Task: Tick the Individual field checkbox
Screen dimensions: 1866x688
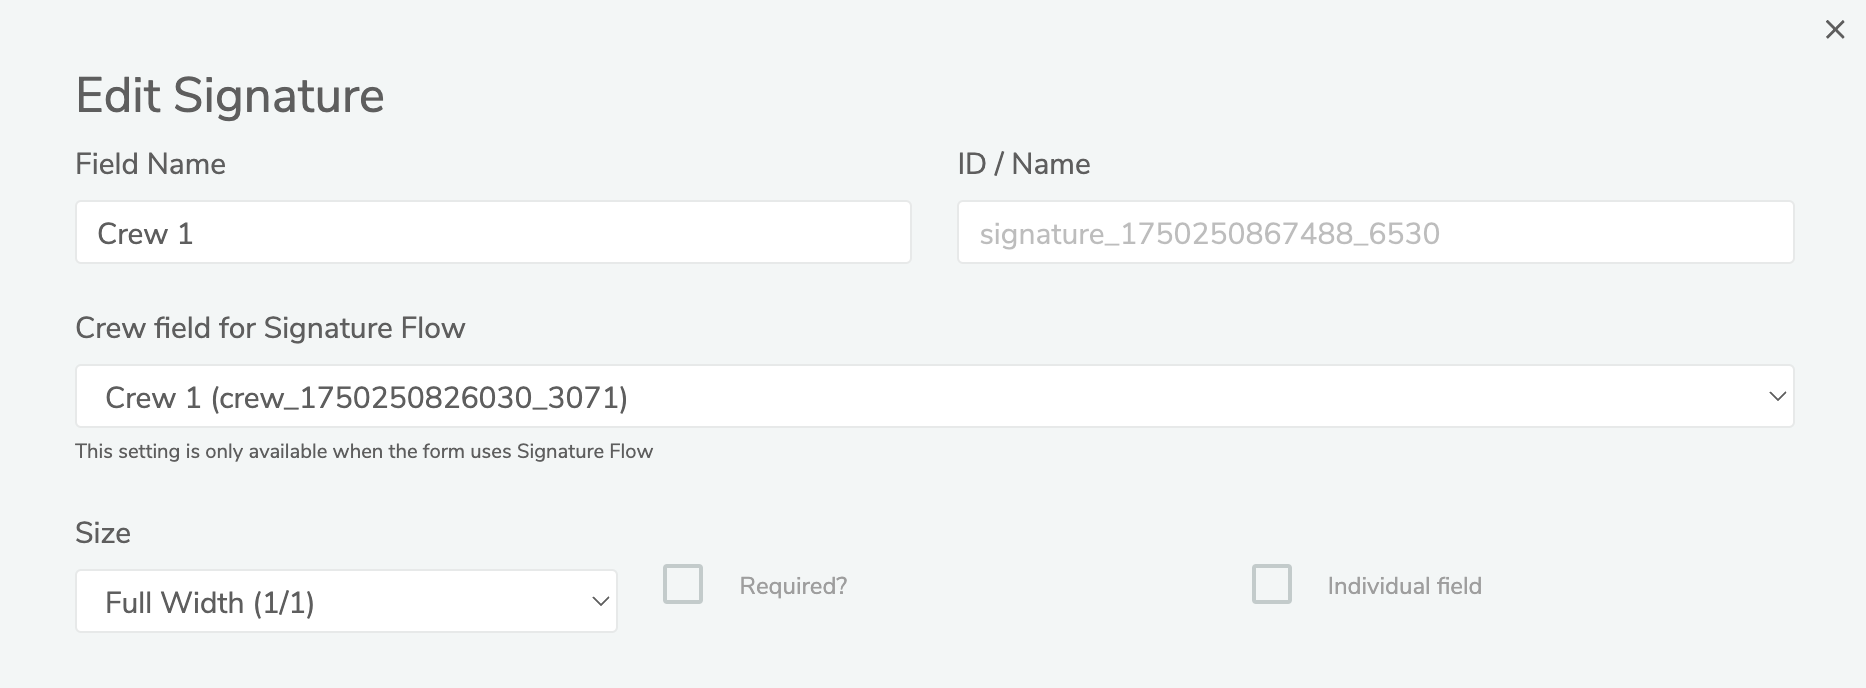Action: coord(1271,584)
